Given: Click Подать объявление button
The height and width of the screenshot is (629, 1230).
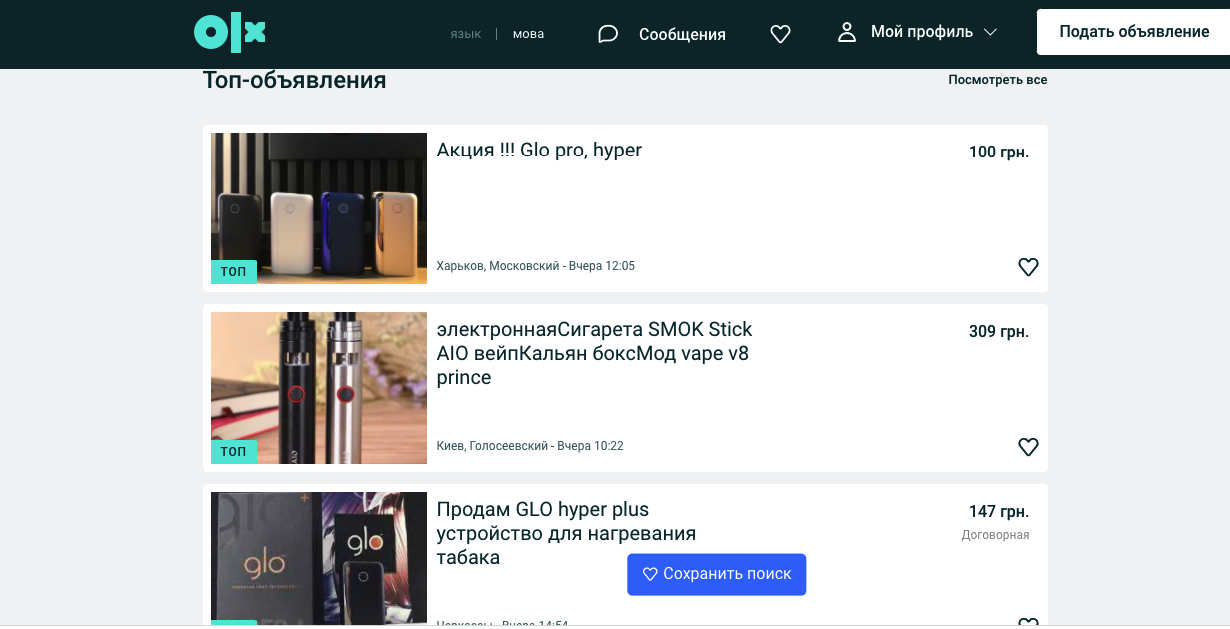Looking at the screenshot, I should pos(1134,32).
